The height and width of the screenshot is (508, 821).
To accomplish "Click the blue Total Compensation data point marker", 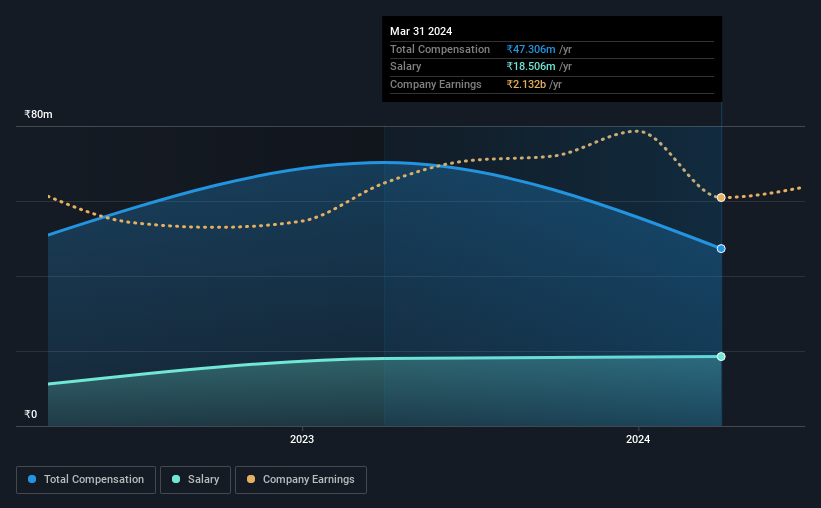I will (721, 249).
